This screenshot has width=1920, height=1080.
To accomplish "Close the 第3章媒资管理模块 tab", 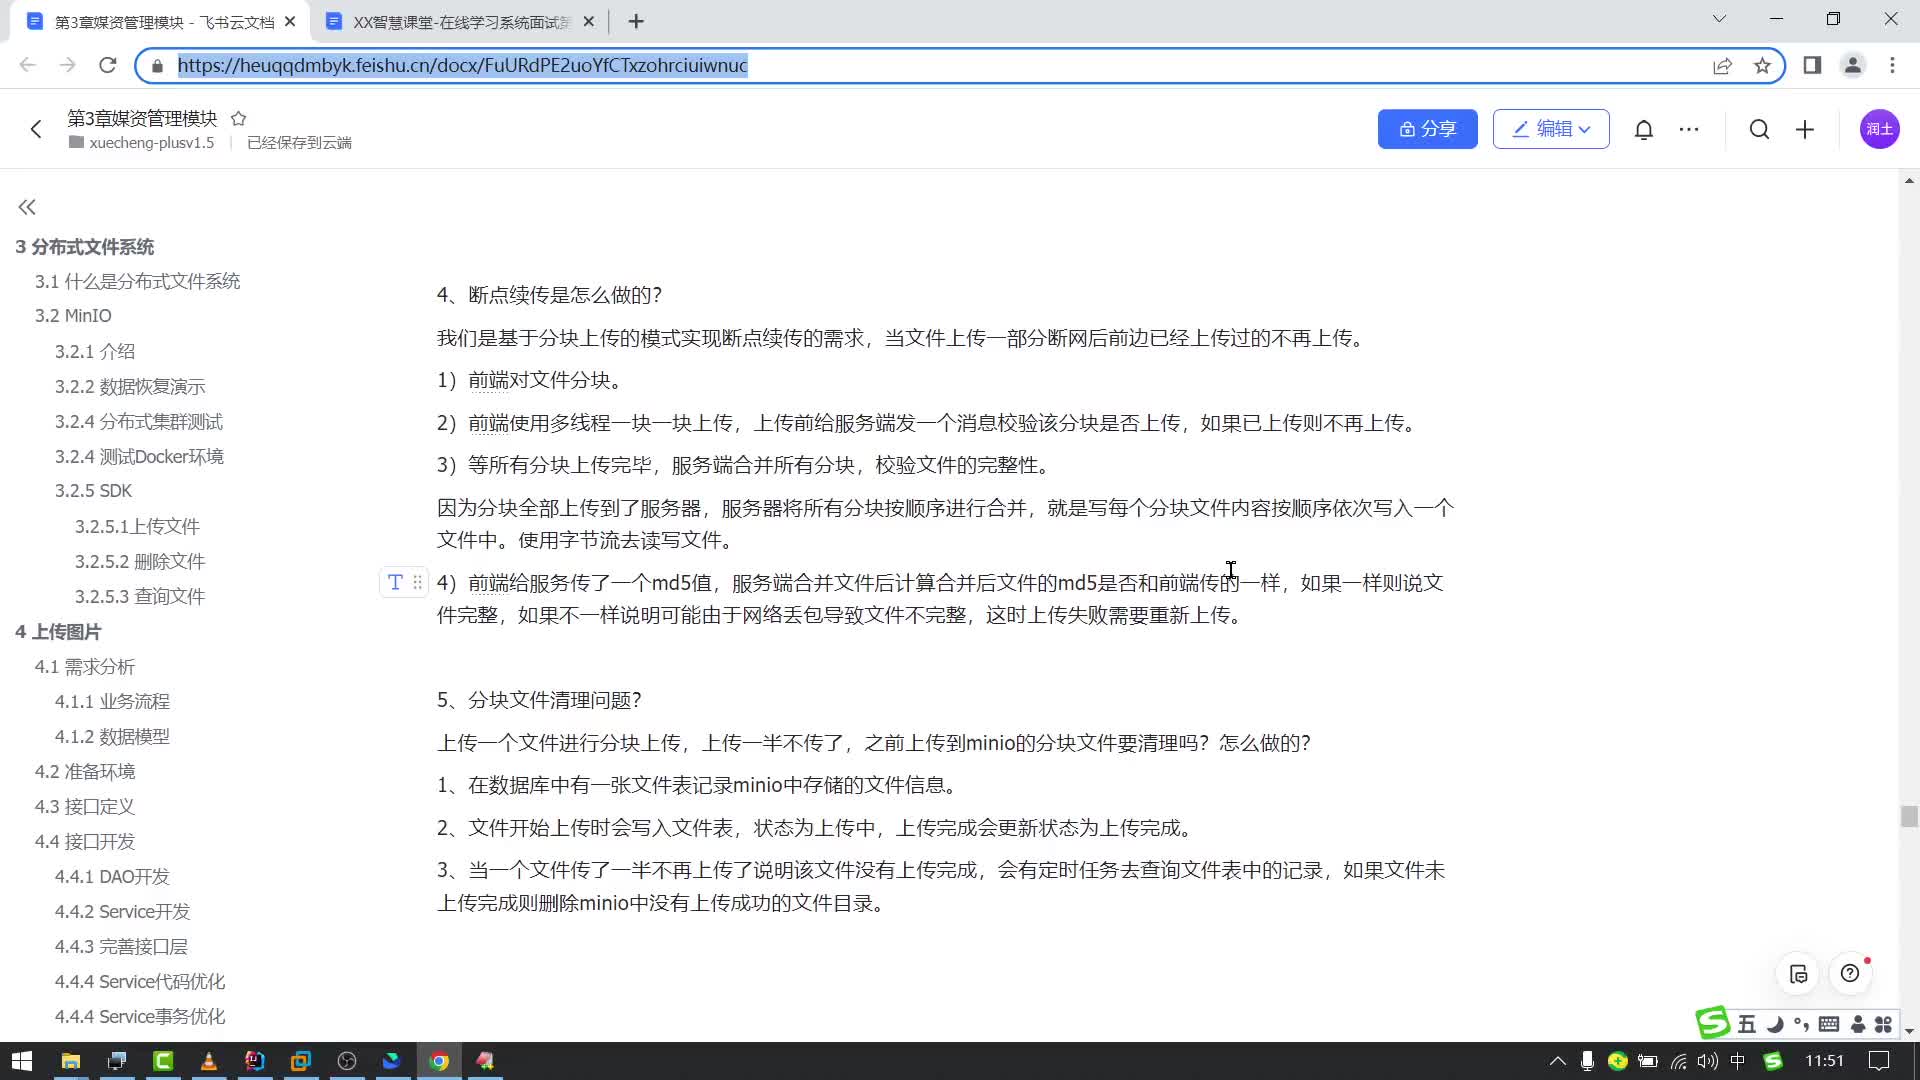I will click(290, 21).
